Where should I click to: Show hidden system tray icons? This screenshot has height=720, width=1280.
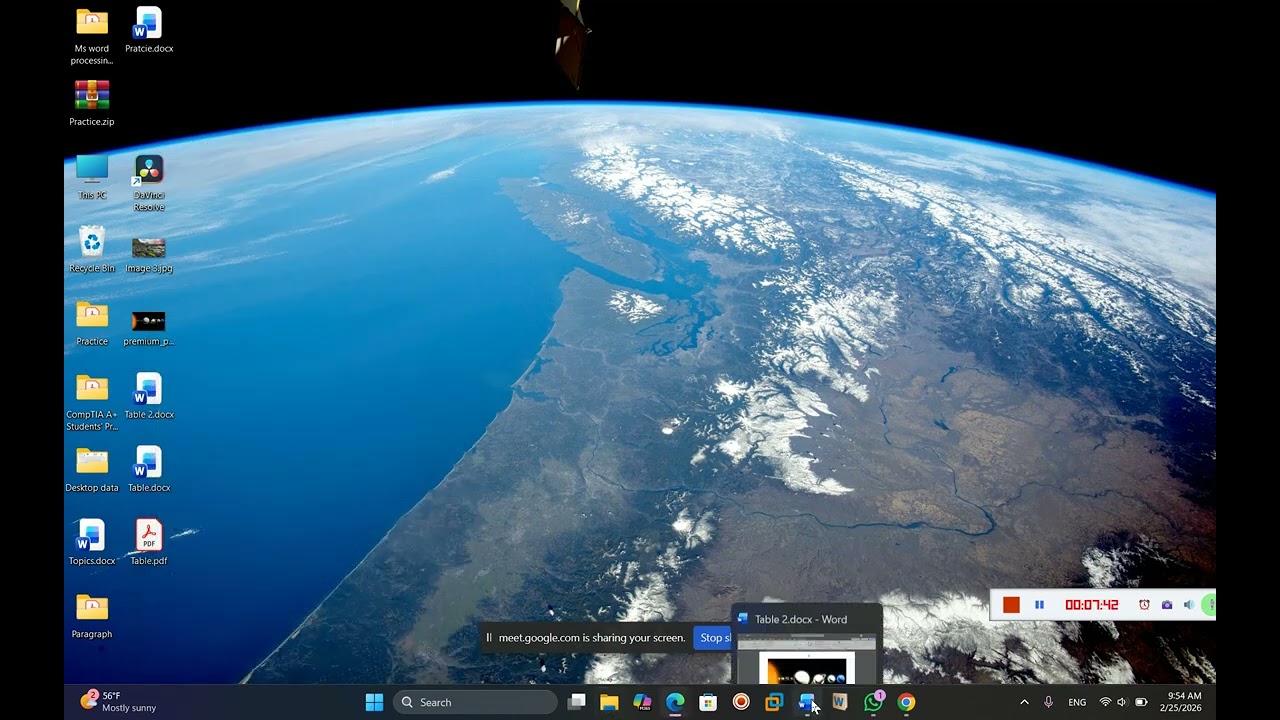pos(1024,702)
